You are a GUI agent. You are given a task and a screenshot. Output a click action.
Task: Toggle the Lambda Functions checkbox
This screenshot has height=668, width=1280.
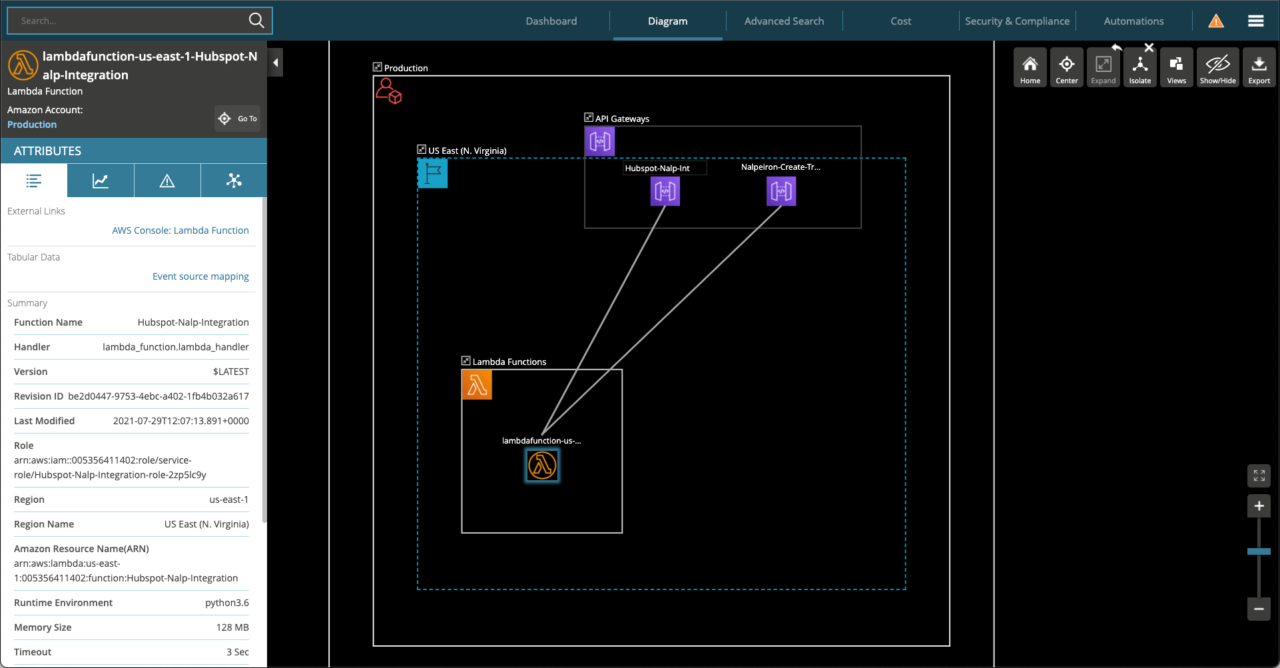click(466, 361)
